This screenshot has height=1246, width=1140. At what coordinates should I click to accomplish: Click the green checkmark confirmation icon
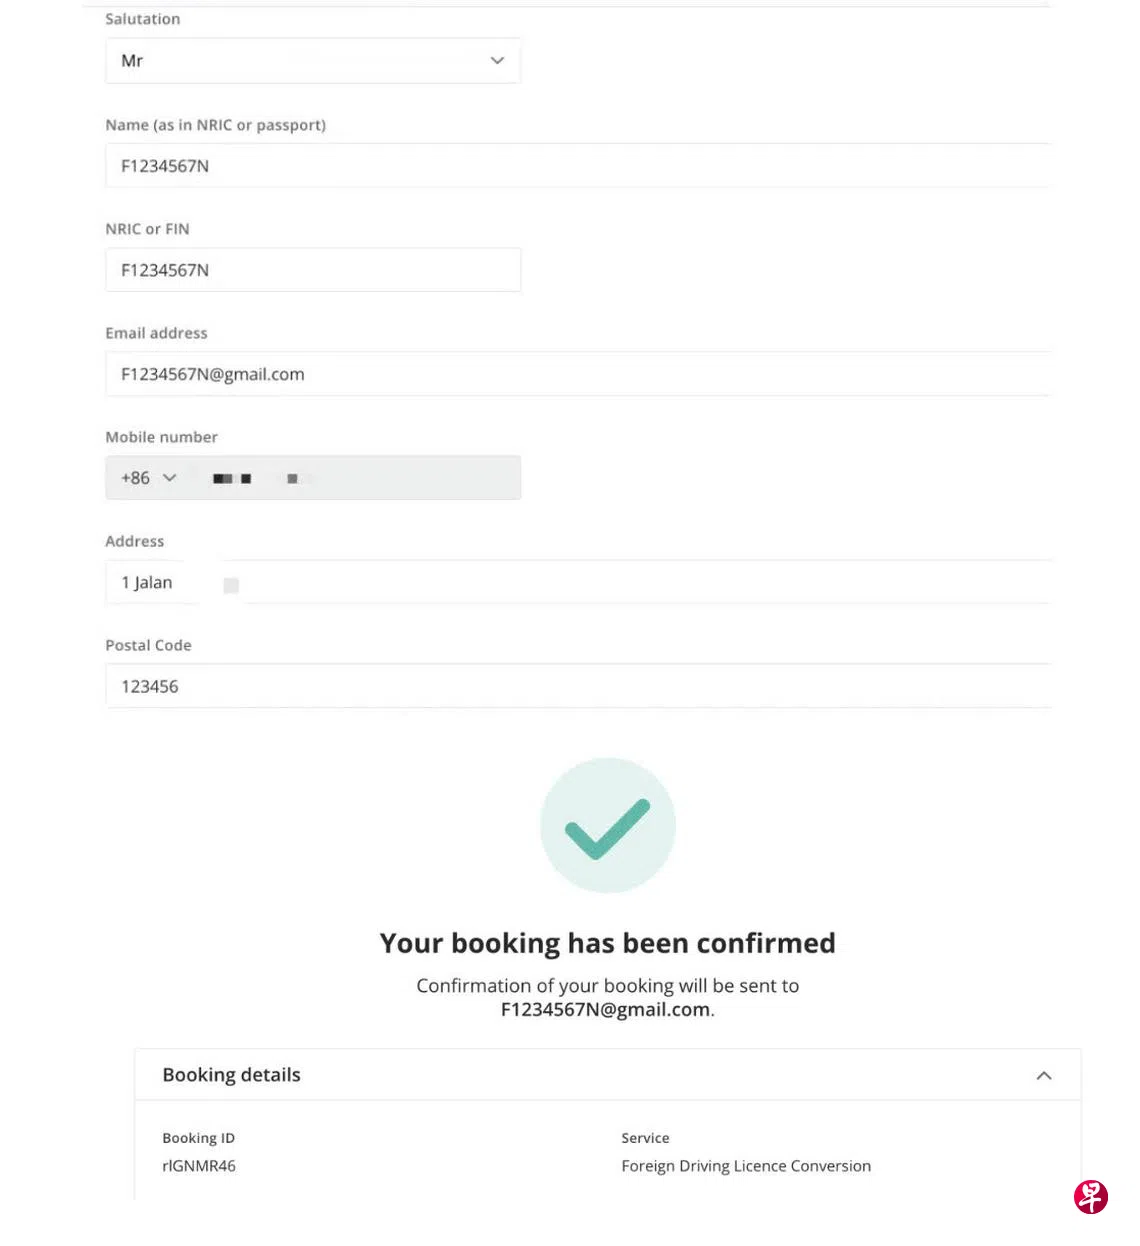(x=608, y=826)
